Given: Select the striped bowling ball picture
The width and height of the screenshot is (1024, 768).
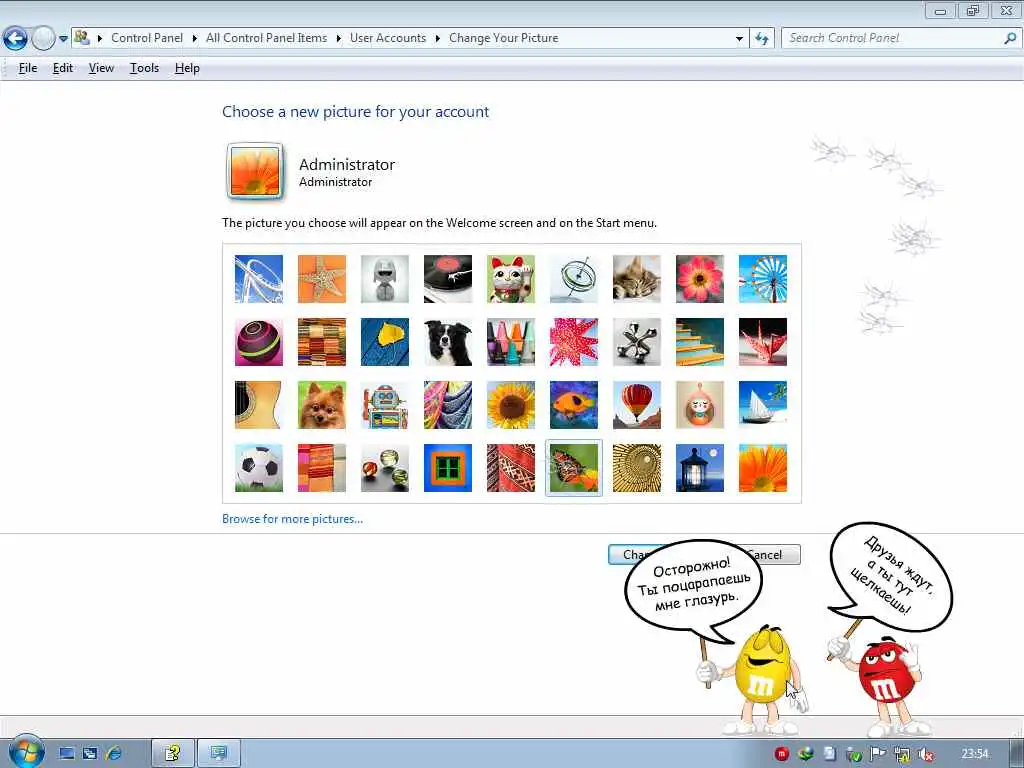Looking at the screenshot, I should tap(259, 342).
